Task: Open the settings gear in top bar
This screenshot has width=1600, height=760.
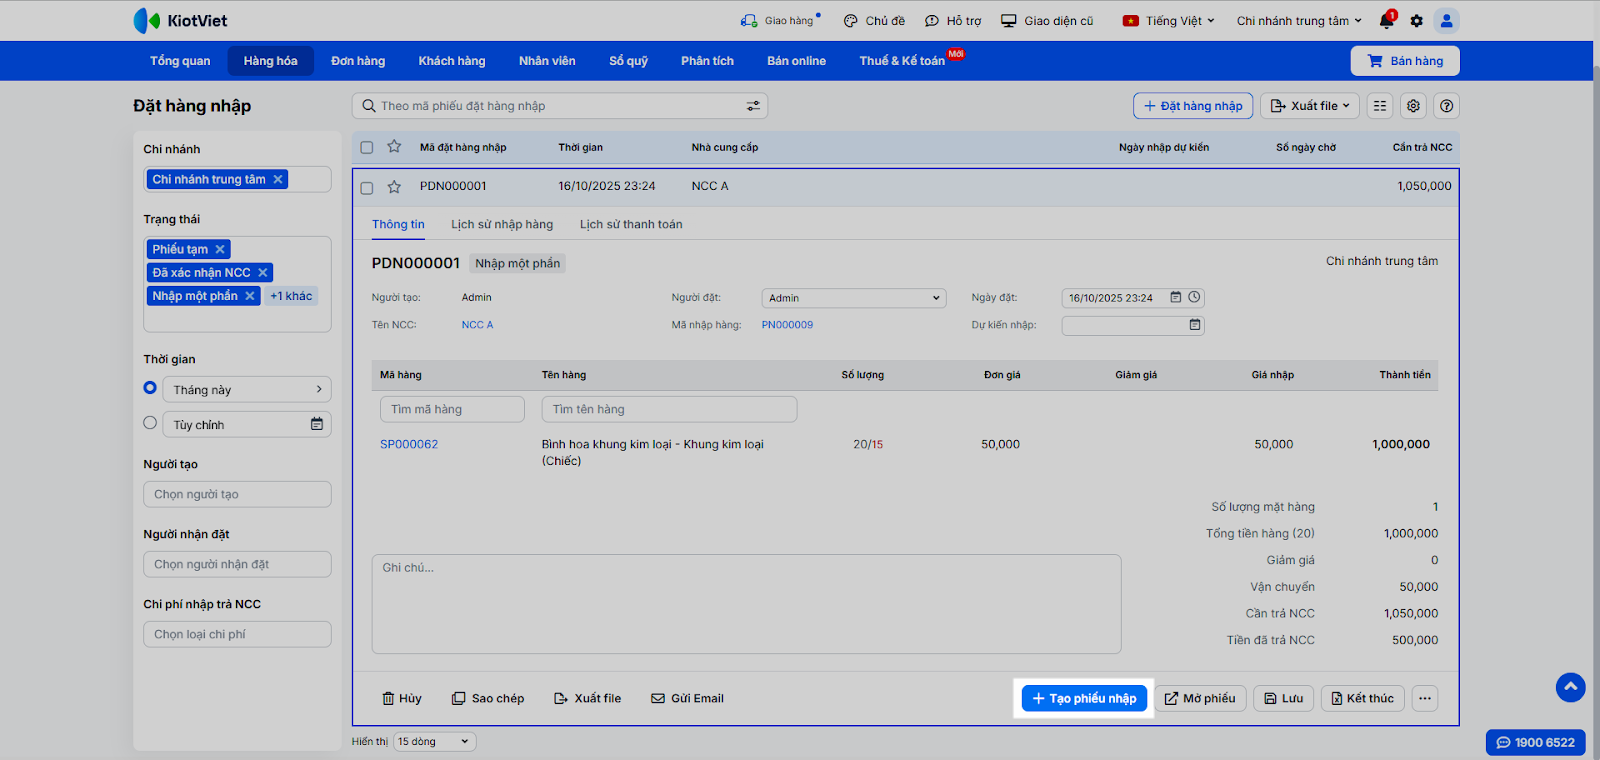Action: pos(1416,21)
